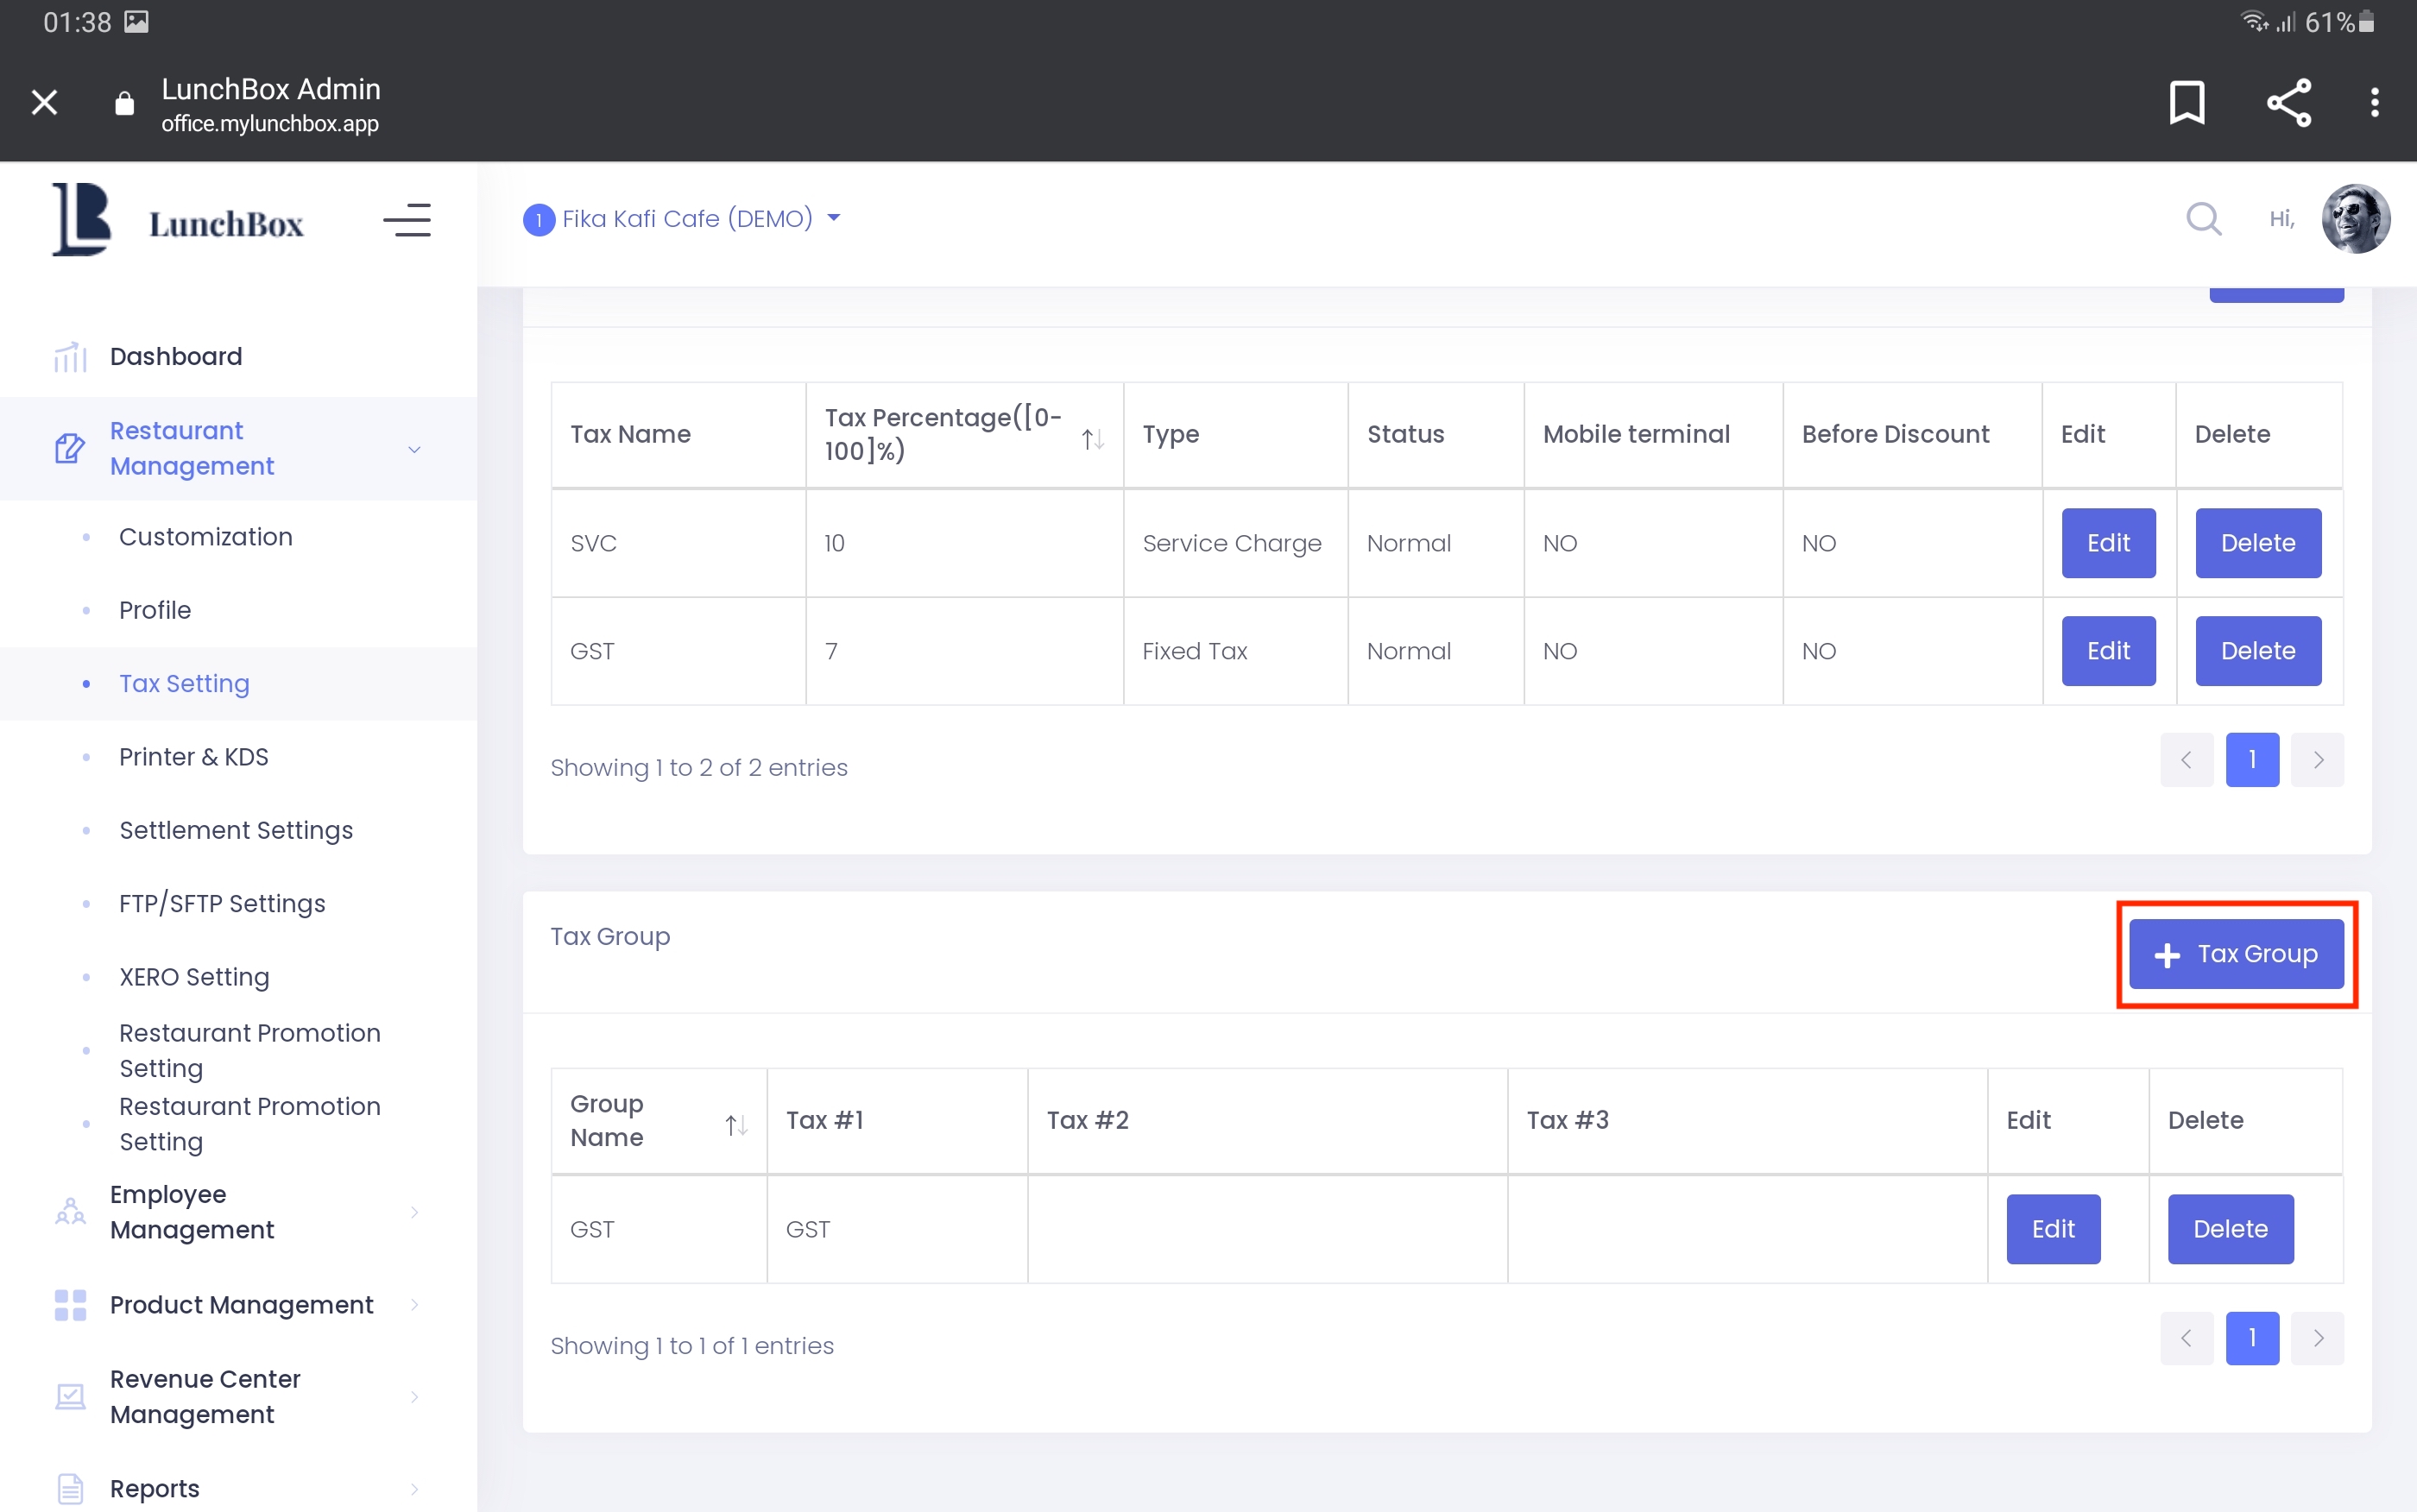Go to next page of tax table

[x=2318, y=760]
